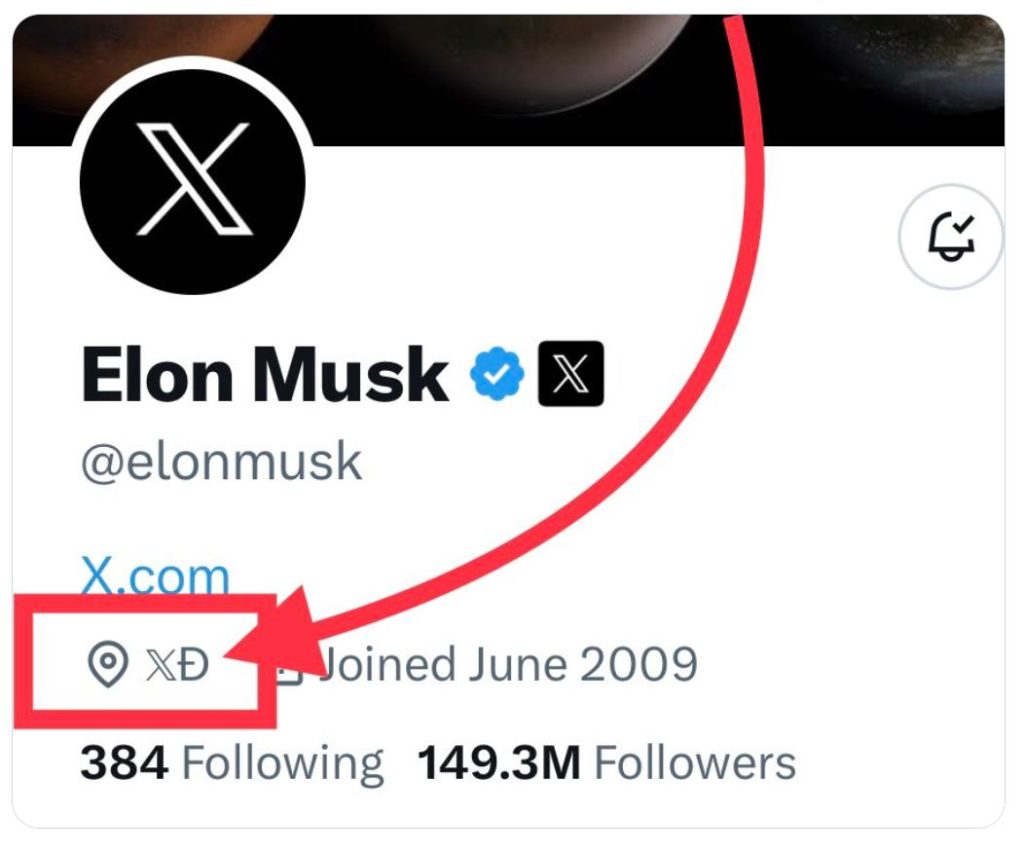Screen dimensions: 1024x855
Task: Open the 149.3M Followers list
Action: [x=606, y=764]
